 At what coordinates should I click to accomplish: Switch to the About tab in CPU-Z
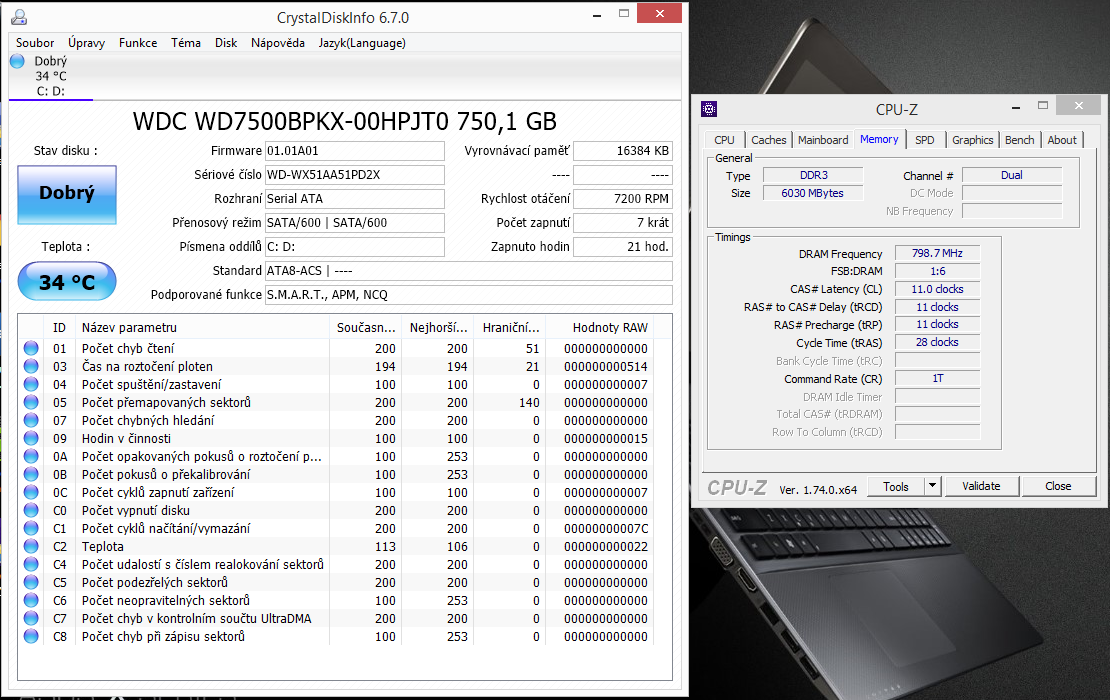coord(1062,140)
